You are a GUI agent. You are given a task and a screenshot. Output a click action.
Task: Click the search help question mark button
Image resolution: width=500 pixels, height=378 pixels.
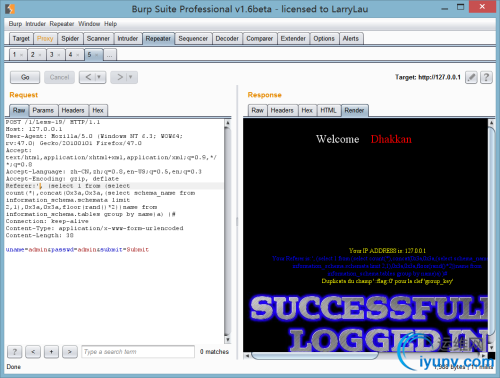(14, 352)
